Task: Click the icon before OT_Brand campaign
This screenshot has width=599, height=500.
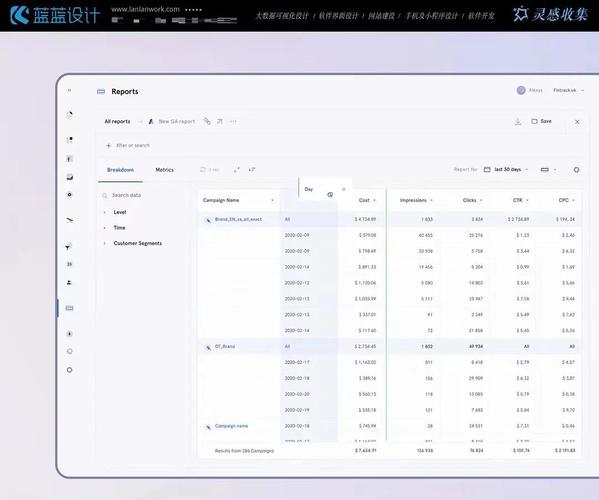Action: (208, 347)
